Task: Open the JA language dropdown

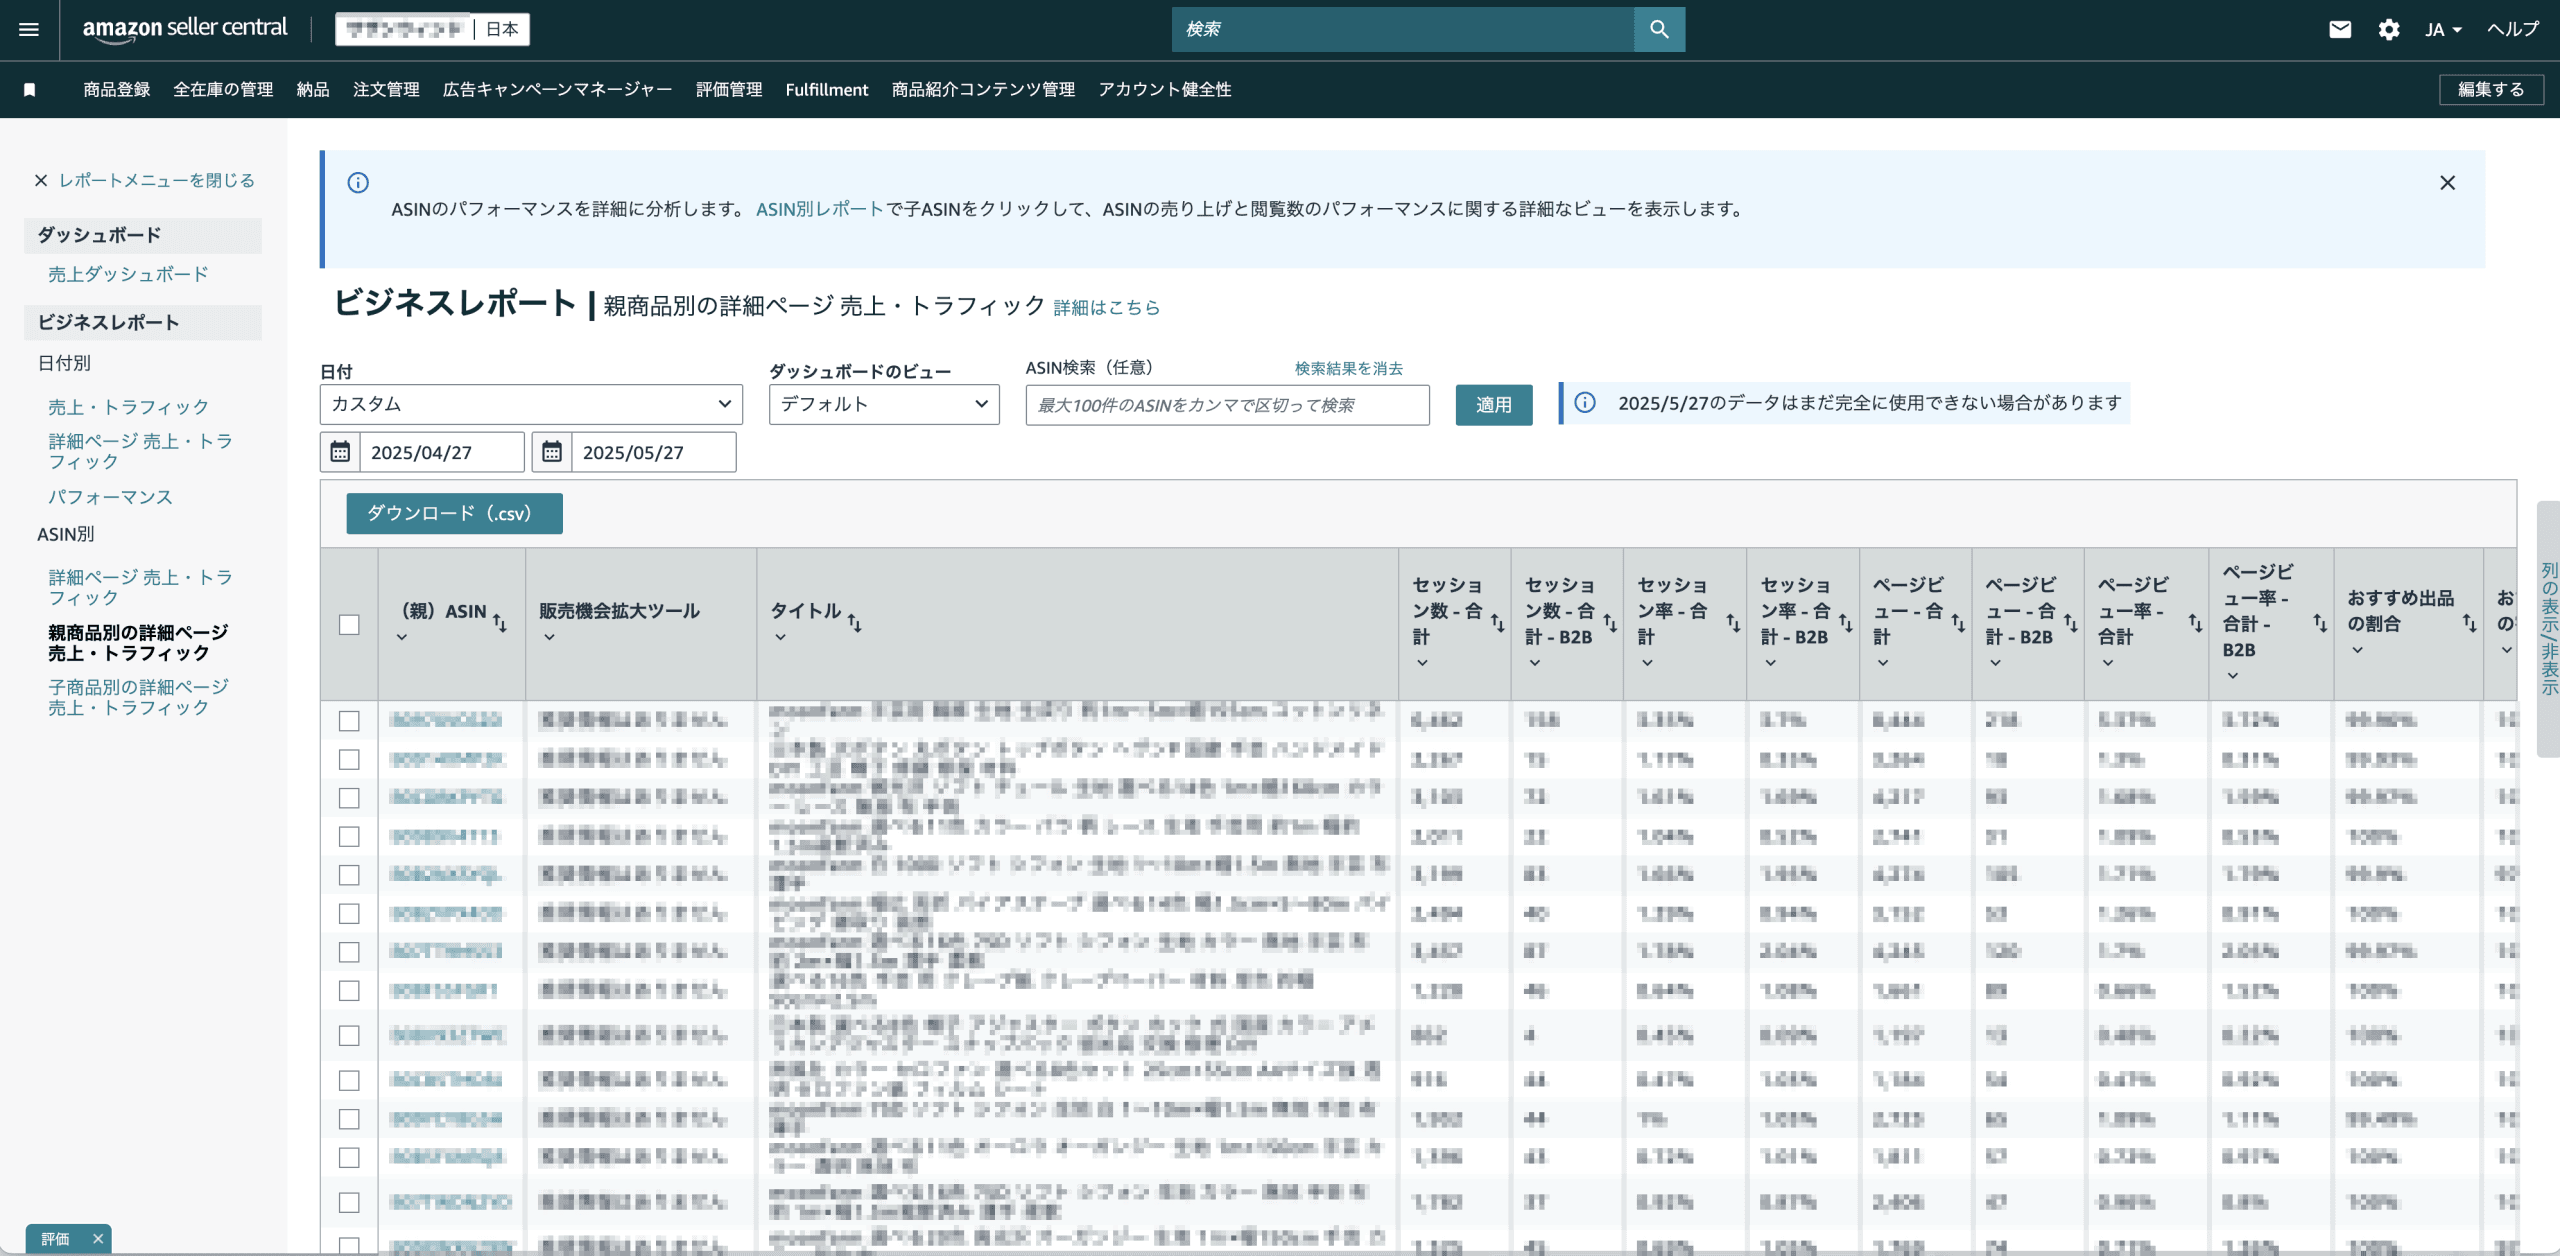Action: pos(2442,29)
